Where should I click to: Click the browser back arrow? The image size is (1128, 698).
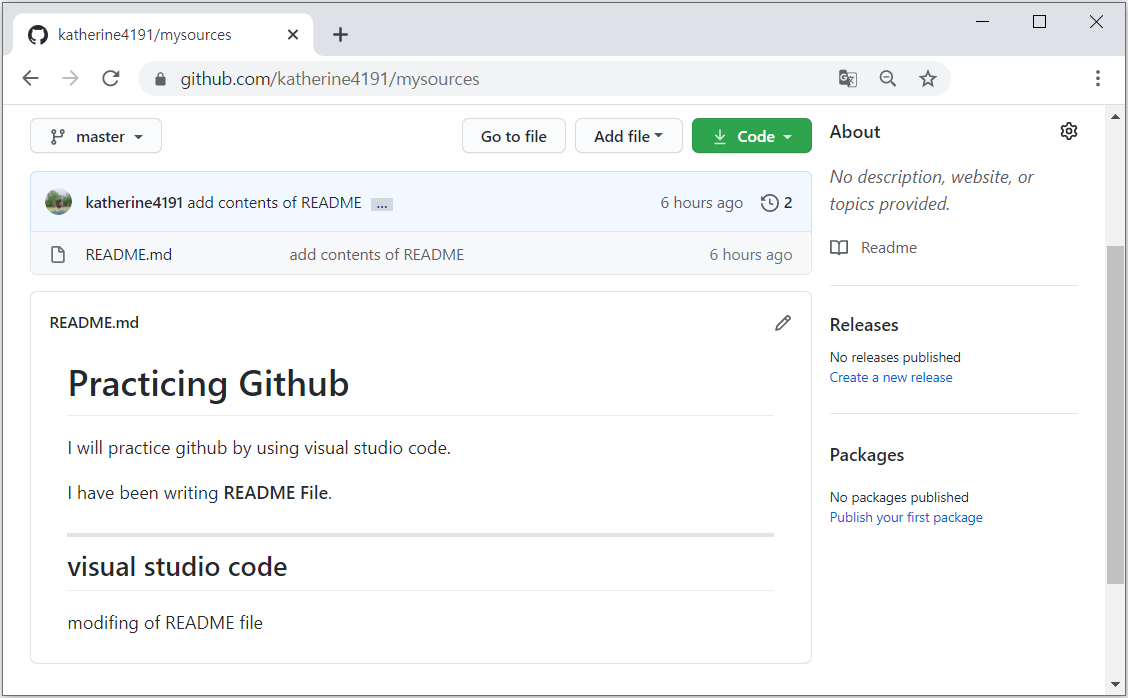(30, 78)
